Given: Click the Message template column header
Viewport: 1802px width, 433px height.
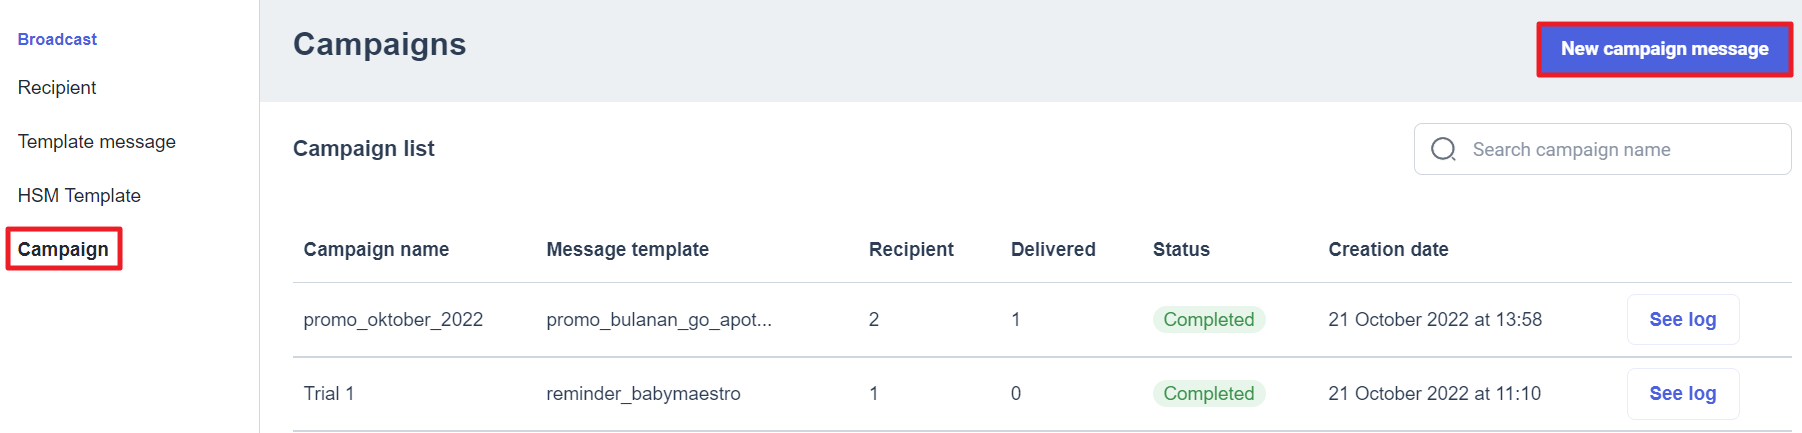Looking at the screenshot, I should pyautogui.click(x=627, y=249).
